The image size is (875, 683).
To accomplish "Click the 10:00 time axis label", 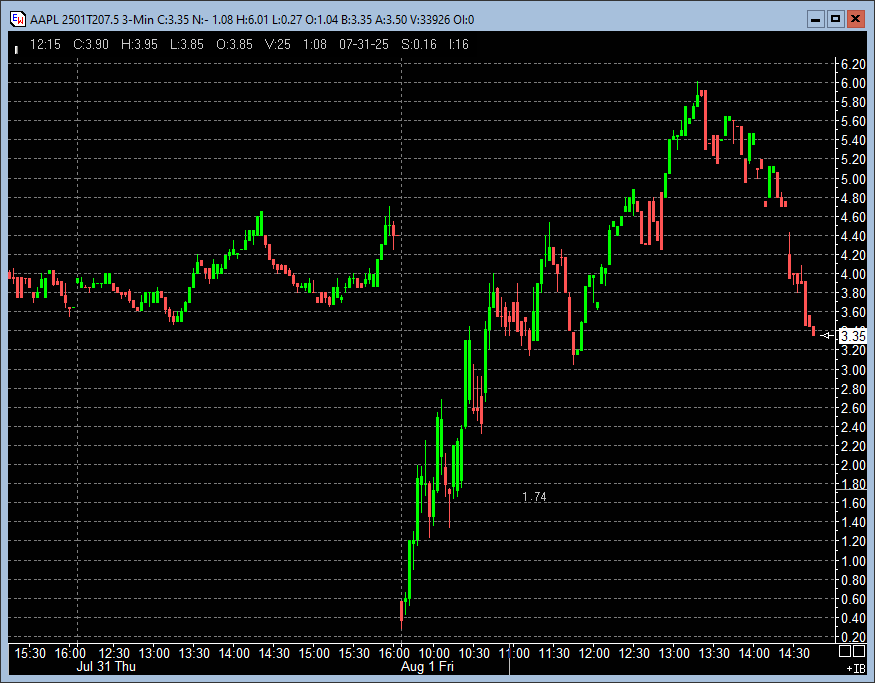I will 434,653.
